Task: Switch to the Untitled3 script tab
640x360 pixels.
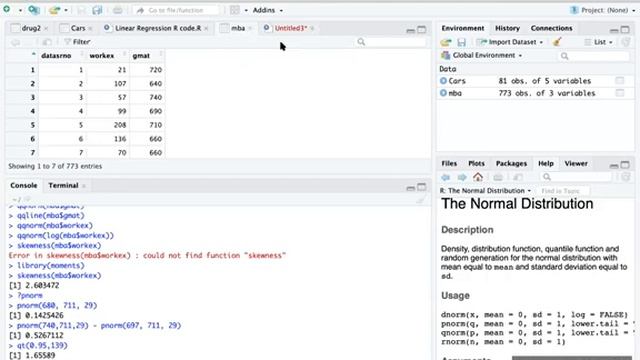Action: (x=291, y=28)
